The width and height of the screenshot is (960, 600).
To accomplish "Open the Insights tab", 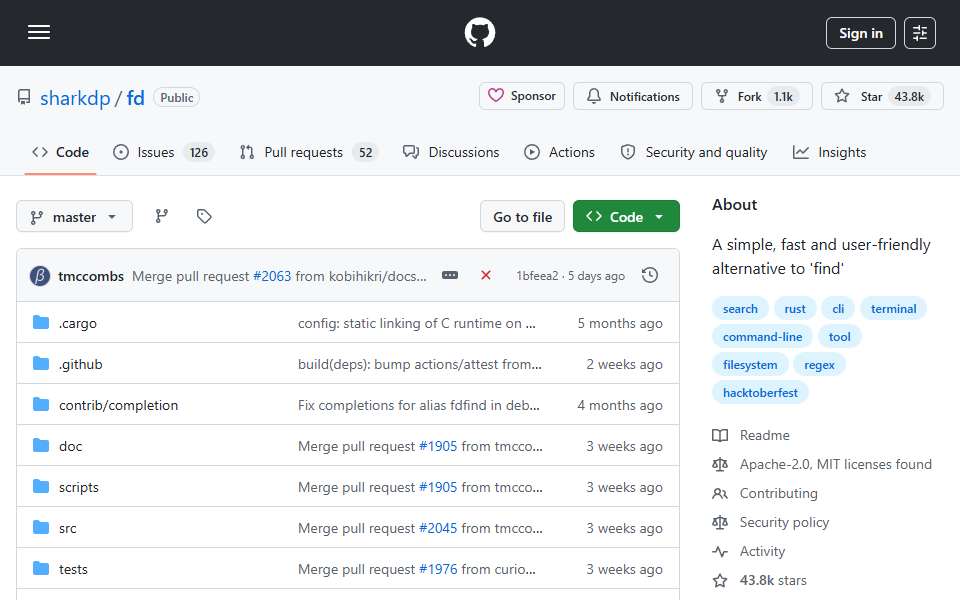I will click(829, 152).
